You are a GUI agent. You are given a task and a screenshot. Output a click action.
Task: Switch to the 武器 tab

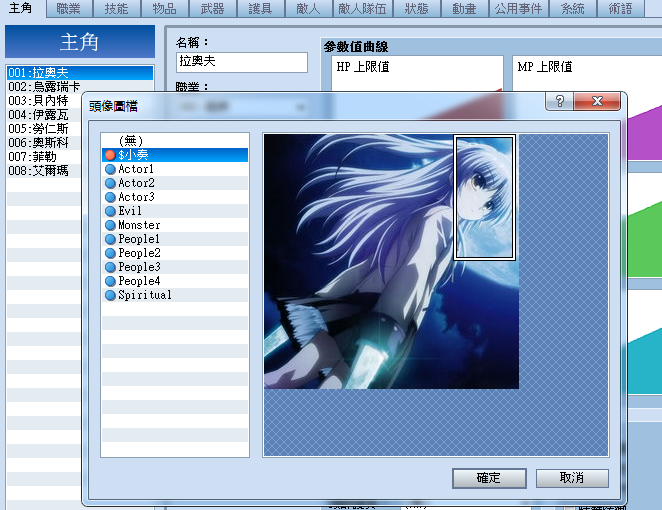click(212, 8)
